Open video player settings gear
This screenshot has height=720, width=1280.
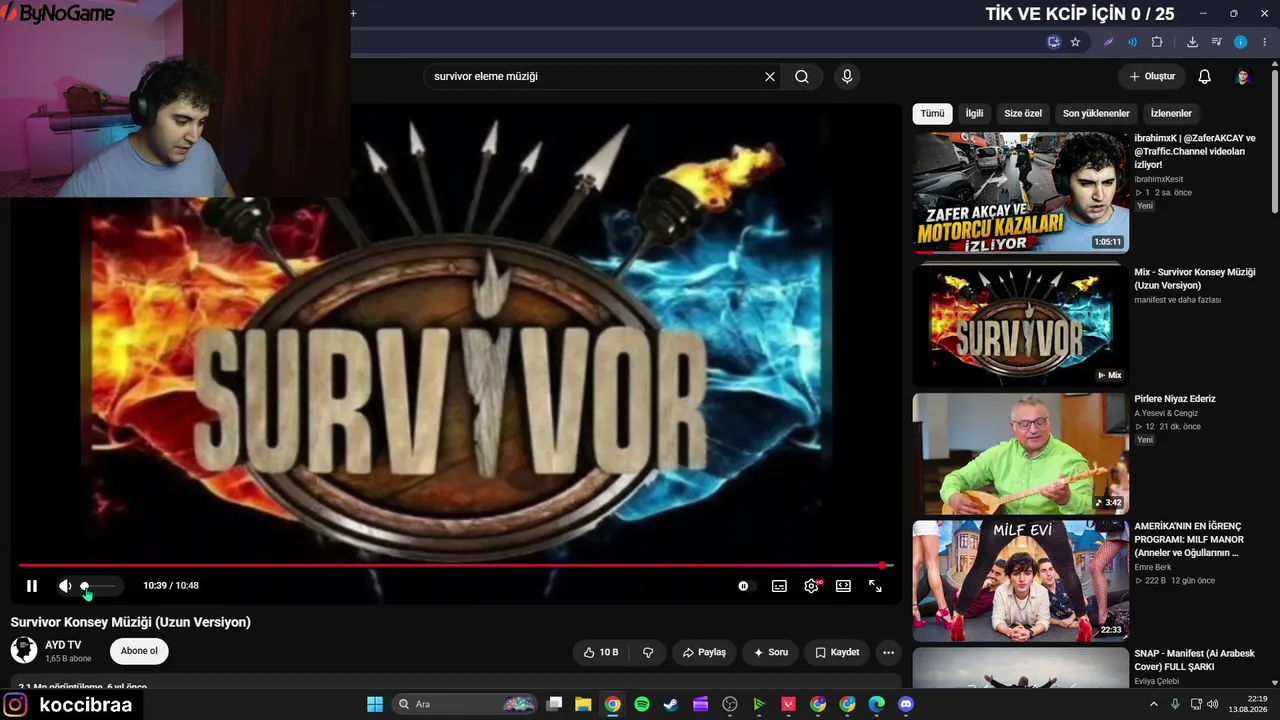[x=811, y=586]
